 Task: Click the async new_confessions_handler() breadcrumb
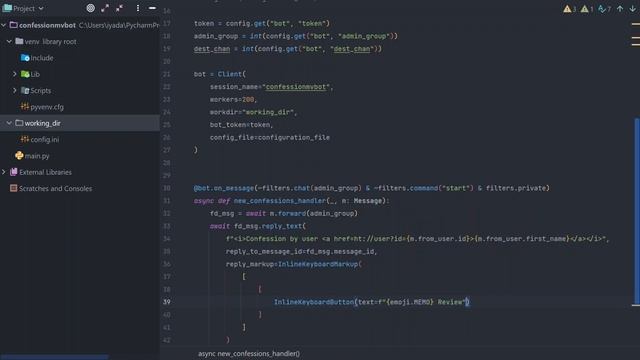[x=249, y=353]
